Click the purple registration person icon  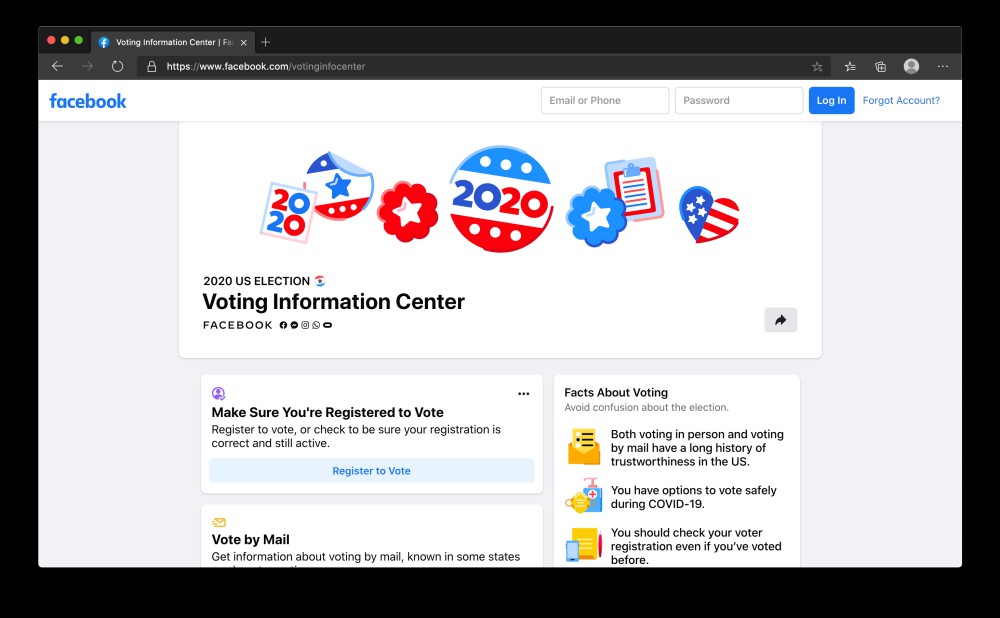point(218,394)
